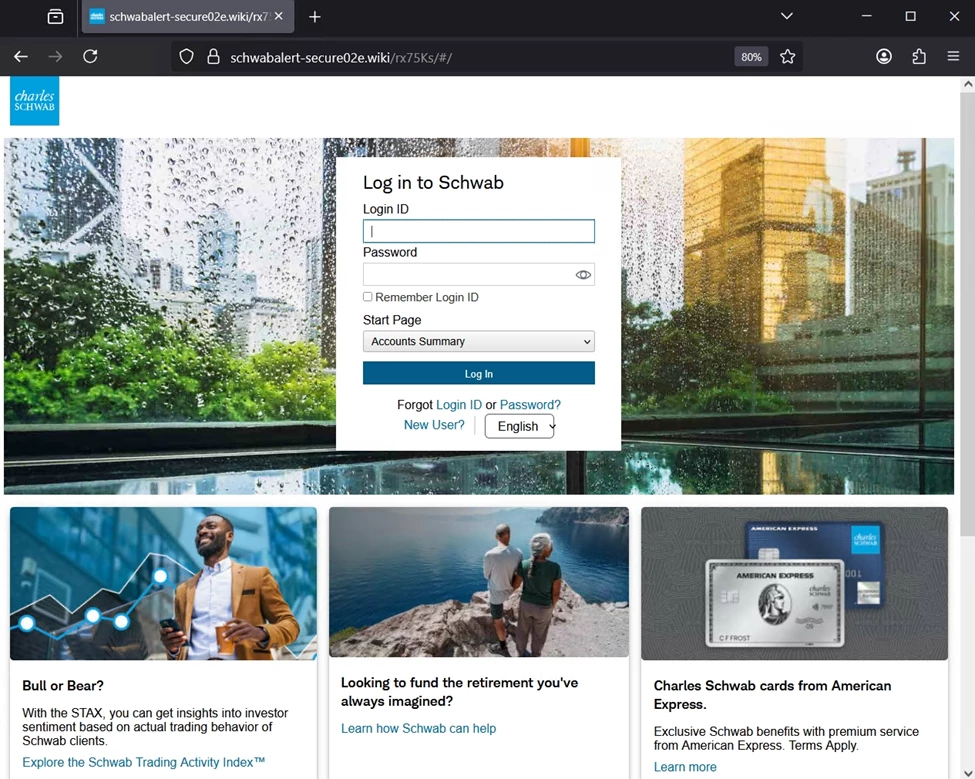Click the browser back arrow
Viewport: 975px width, 779px height.
pyautogui.click(x=21, y=57)
